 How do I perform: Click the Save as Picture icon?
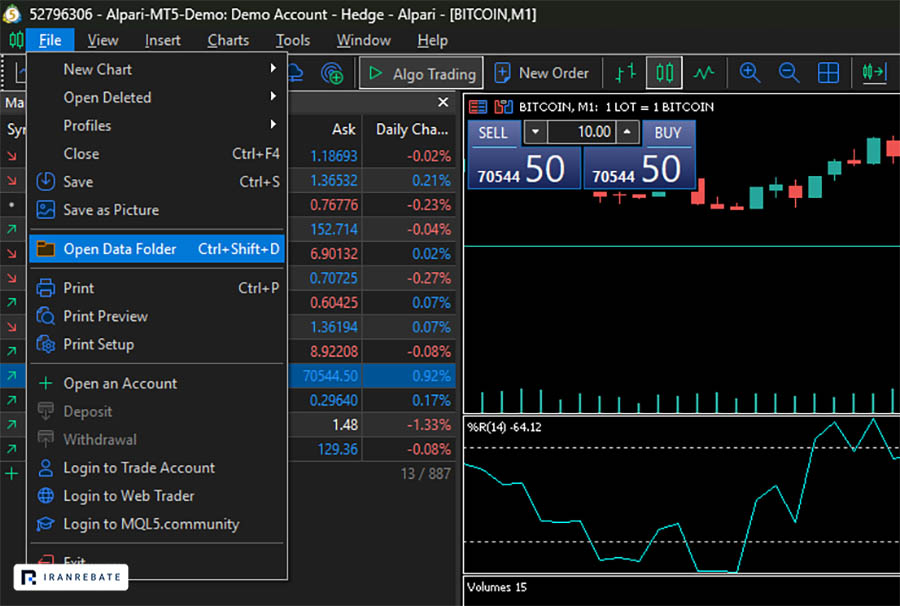click(45, 209)
